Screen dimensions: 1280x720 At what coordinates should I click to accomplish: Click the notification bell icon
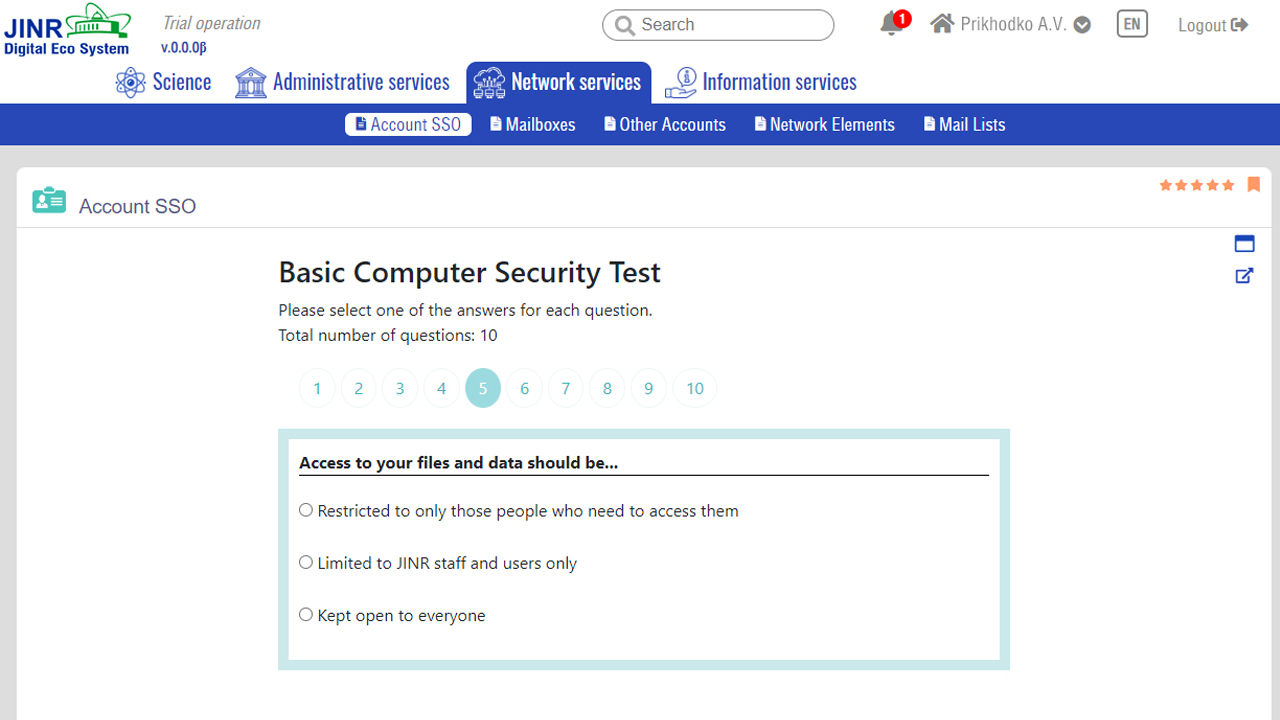coord(891,25)
